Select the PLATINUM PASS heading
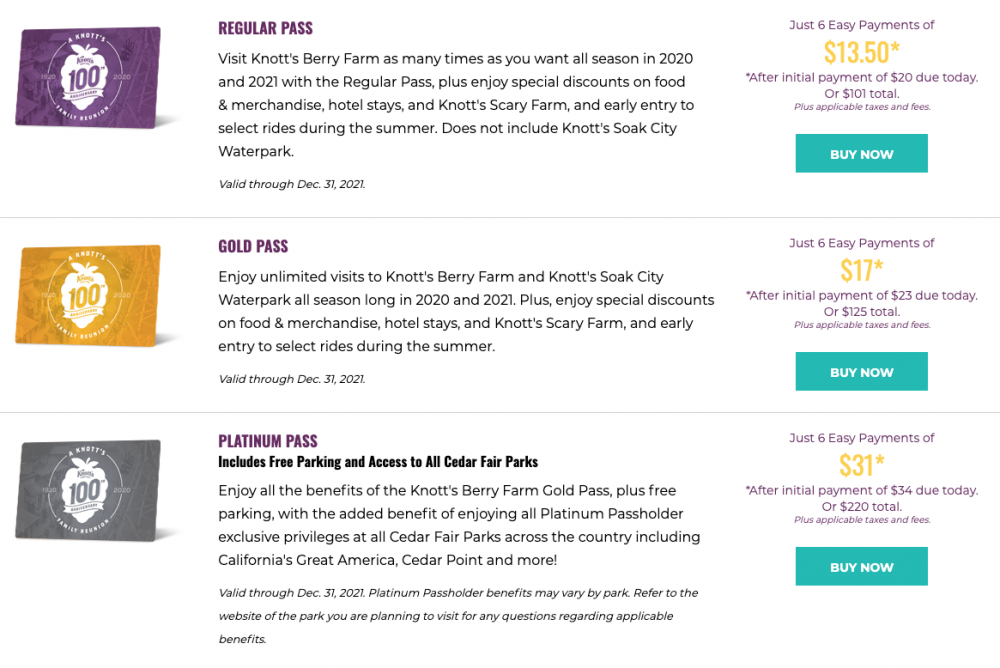 tap(268, 441)
